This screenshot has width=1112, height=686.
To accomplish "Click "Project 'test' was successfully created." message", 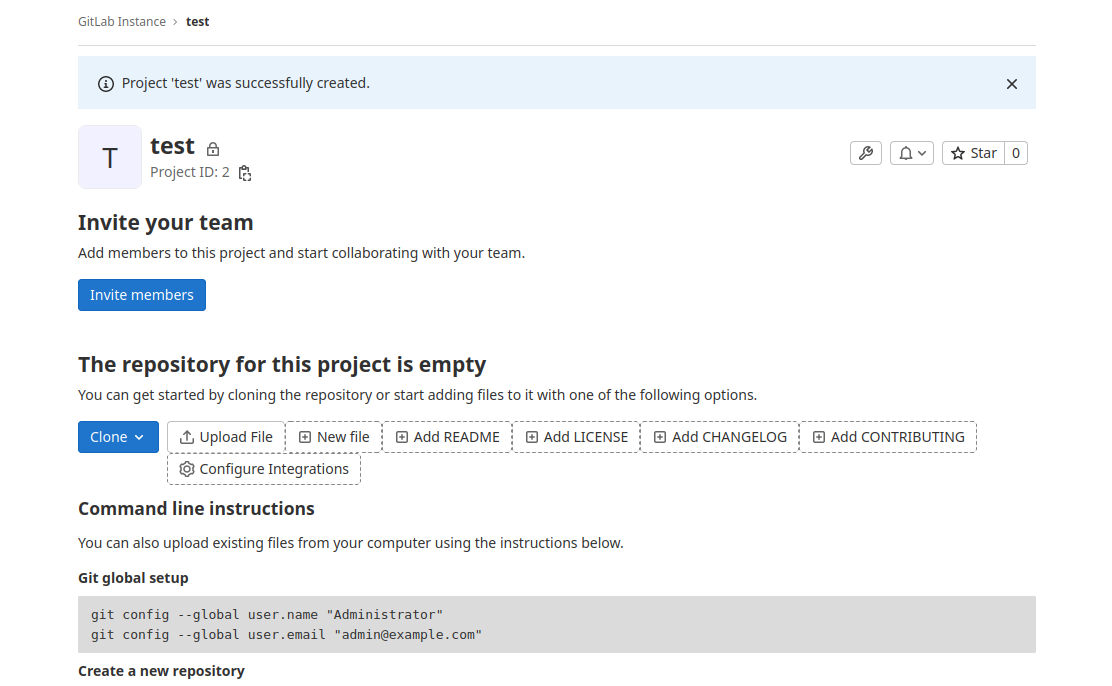I will pyautogui.click(x=245, y=83).
